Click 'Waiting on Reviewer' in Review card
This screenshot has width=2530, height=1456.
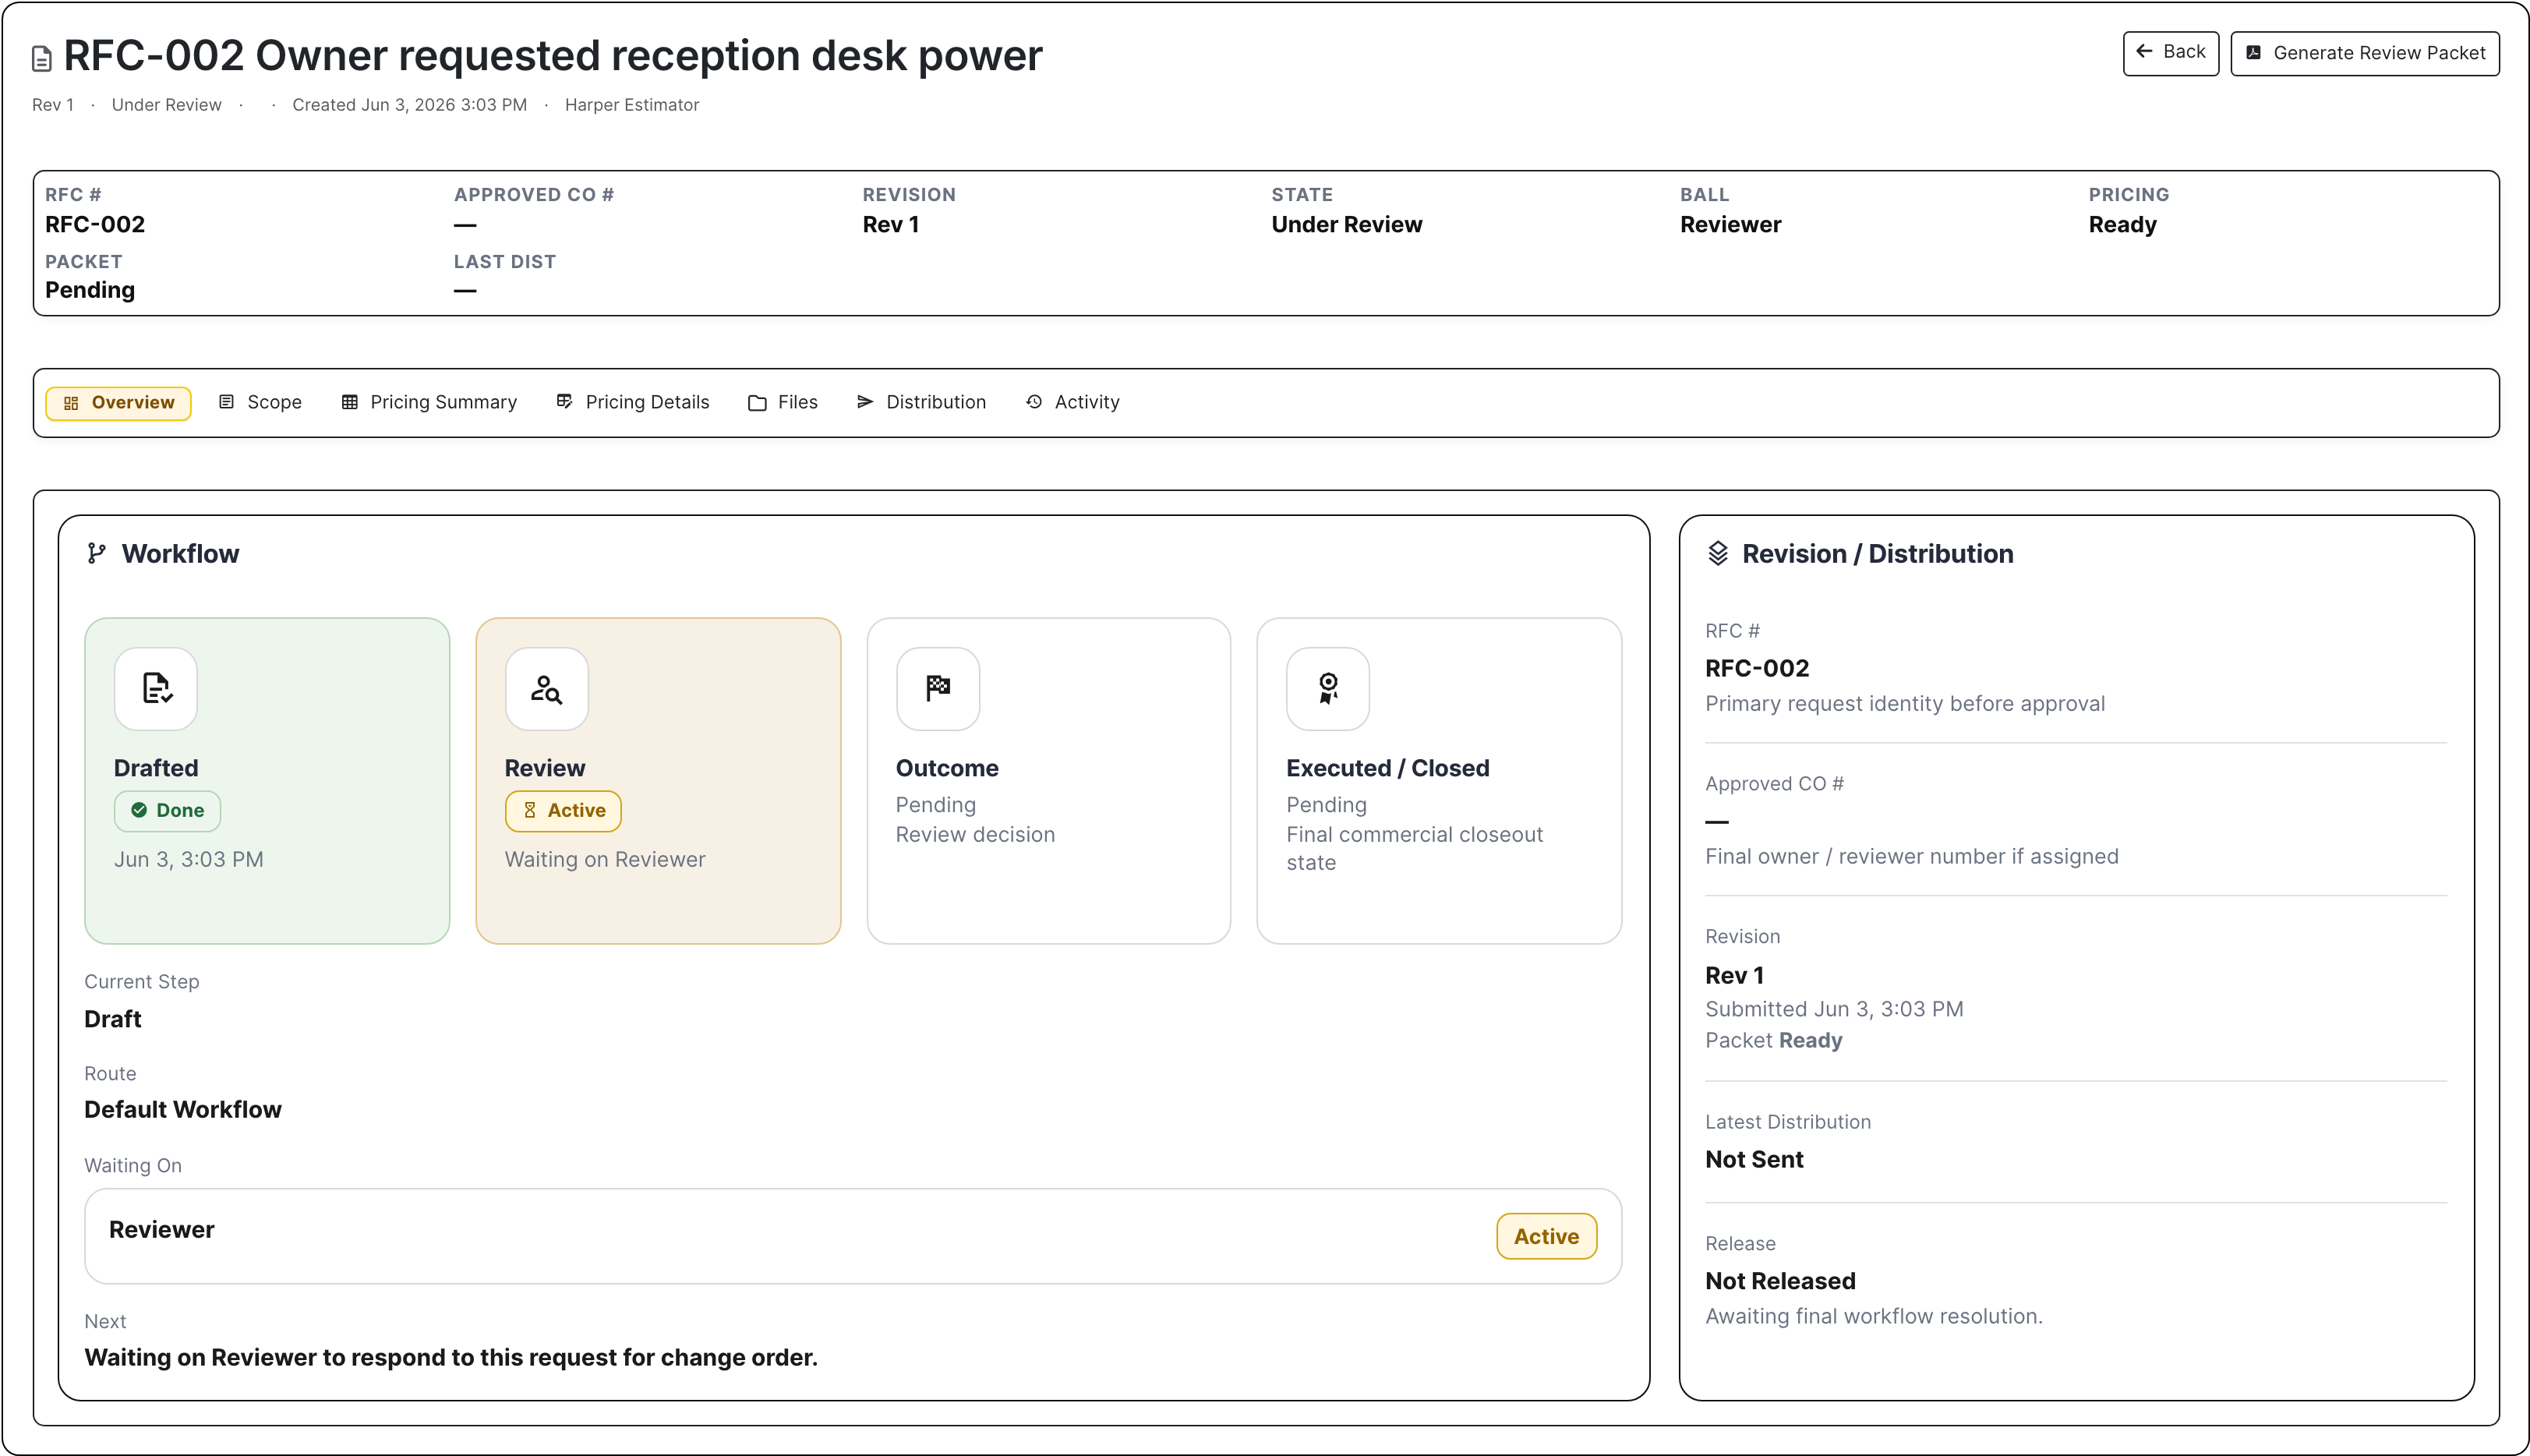605,860
